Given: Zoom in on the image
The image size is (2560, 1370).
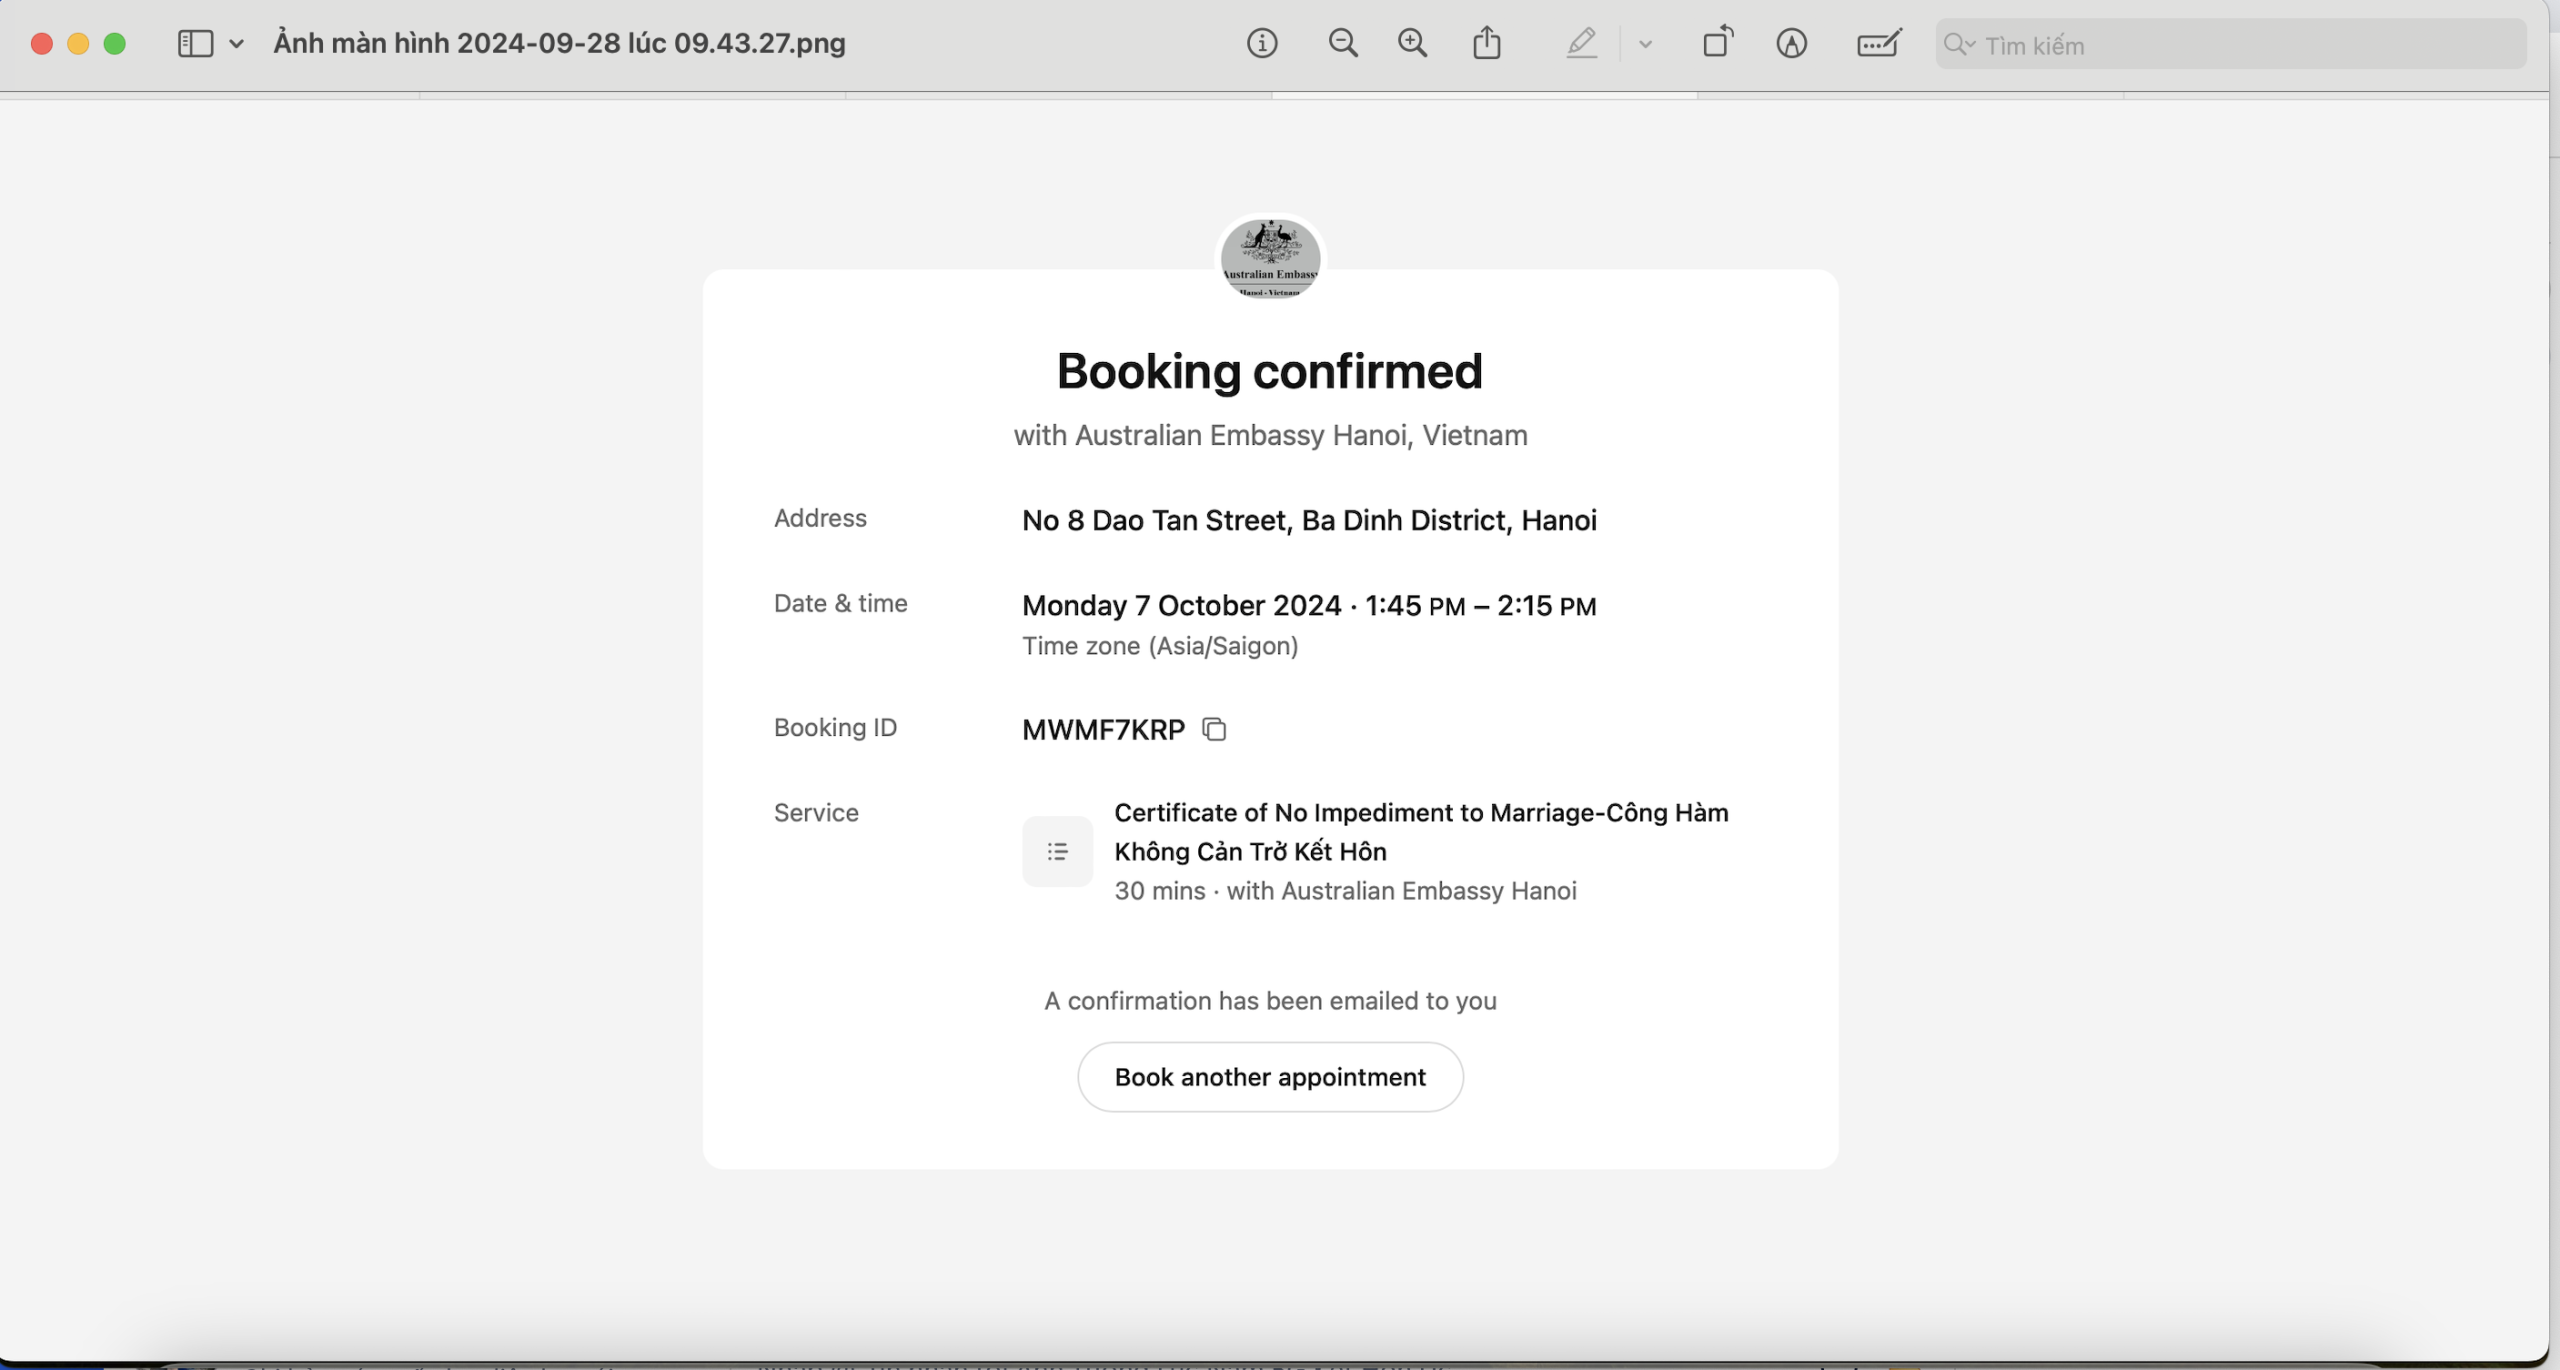Looking at the screenshot, I should click(x=1412, y=44).
